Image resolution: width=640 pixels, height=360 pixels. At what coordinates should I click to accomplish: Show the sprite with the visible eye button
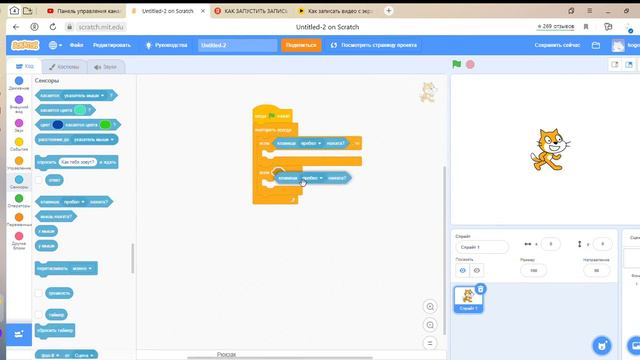[x=462, y=270]
